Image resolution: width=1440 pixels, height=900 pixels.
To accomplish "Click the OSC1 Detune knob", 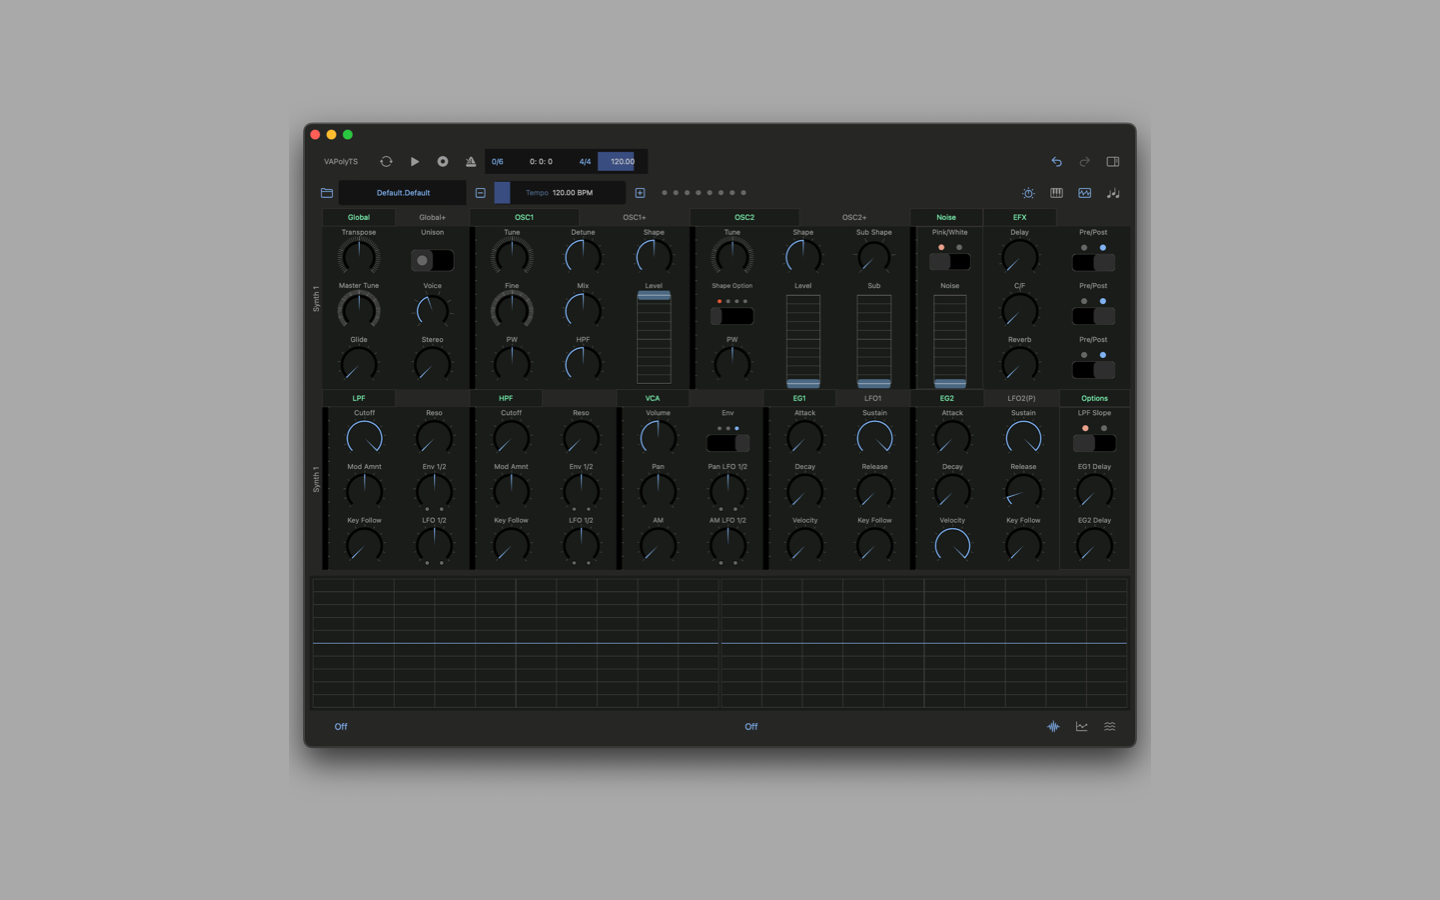I will pos(583,257).
